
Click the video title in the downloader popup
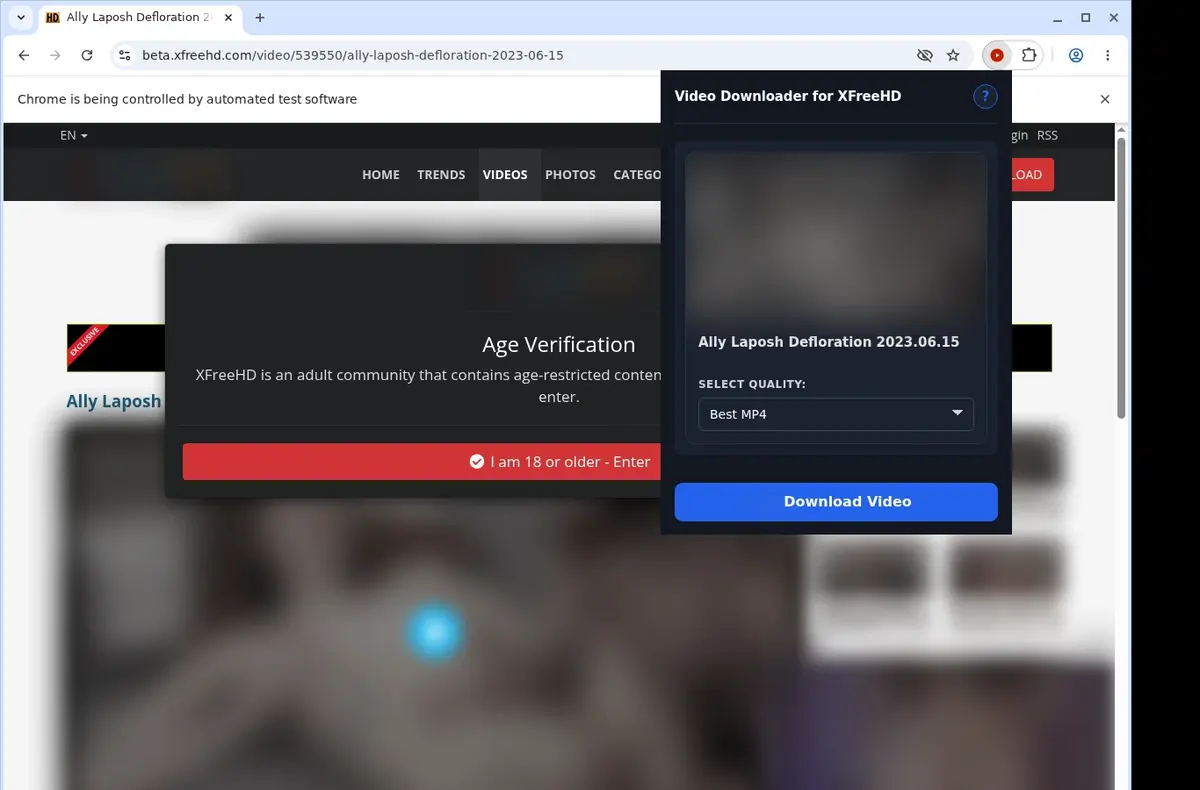[829, 342]
